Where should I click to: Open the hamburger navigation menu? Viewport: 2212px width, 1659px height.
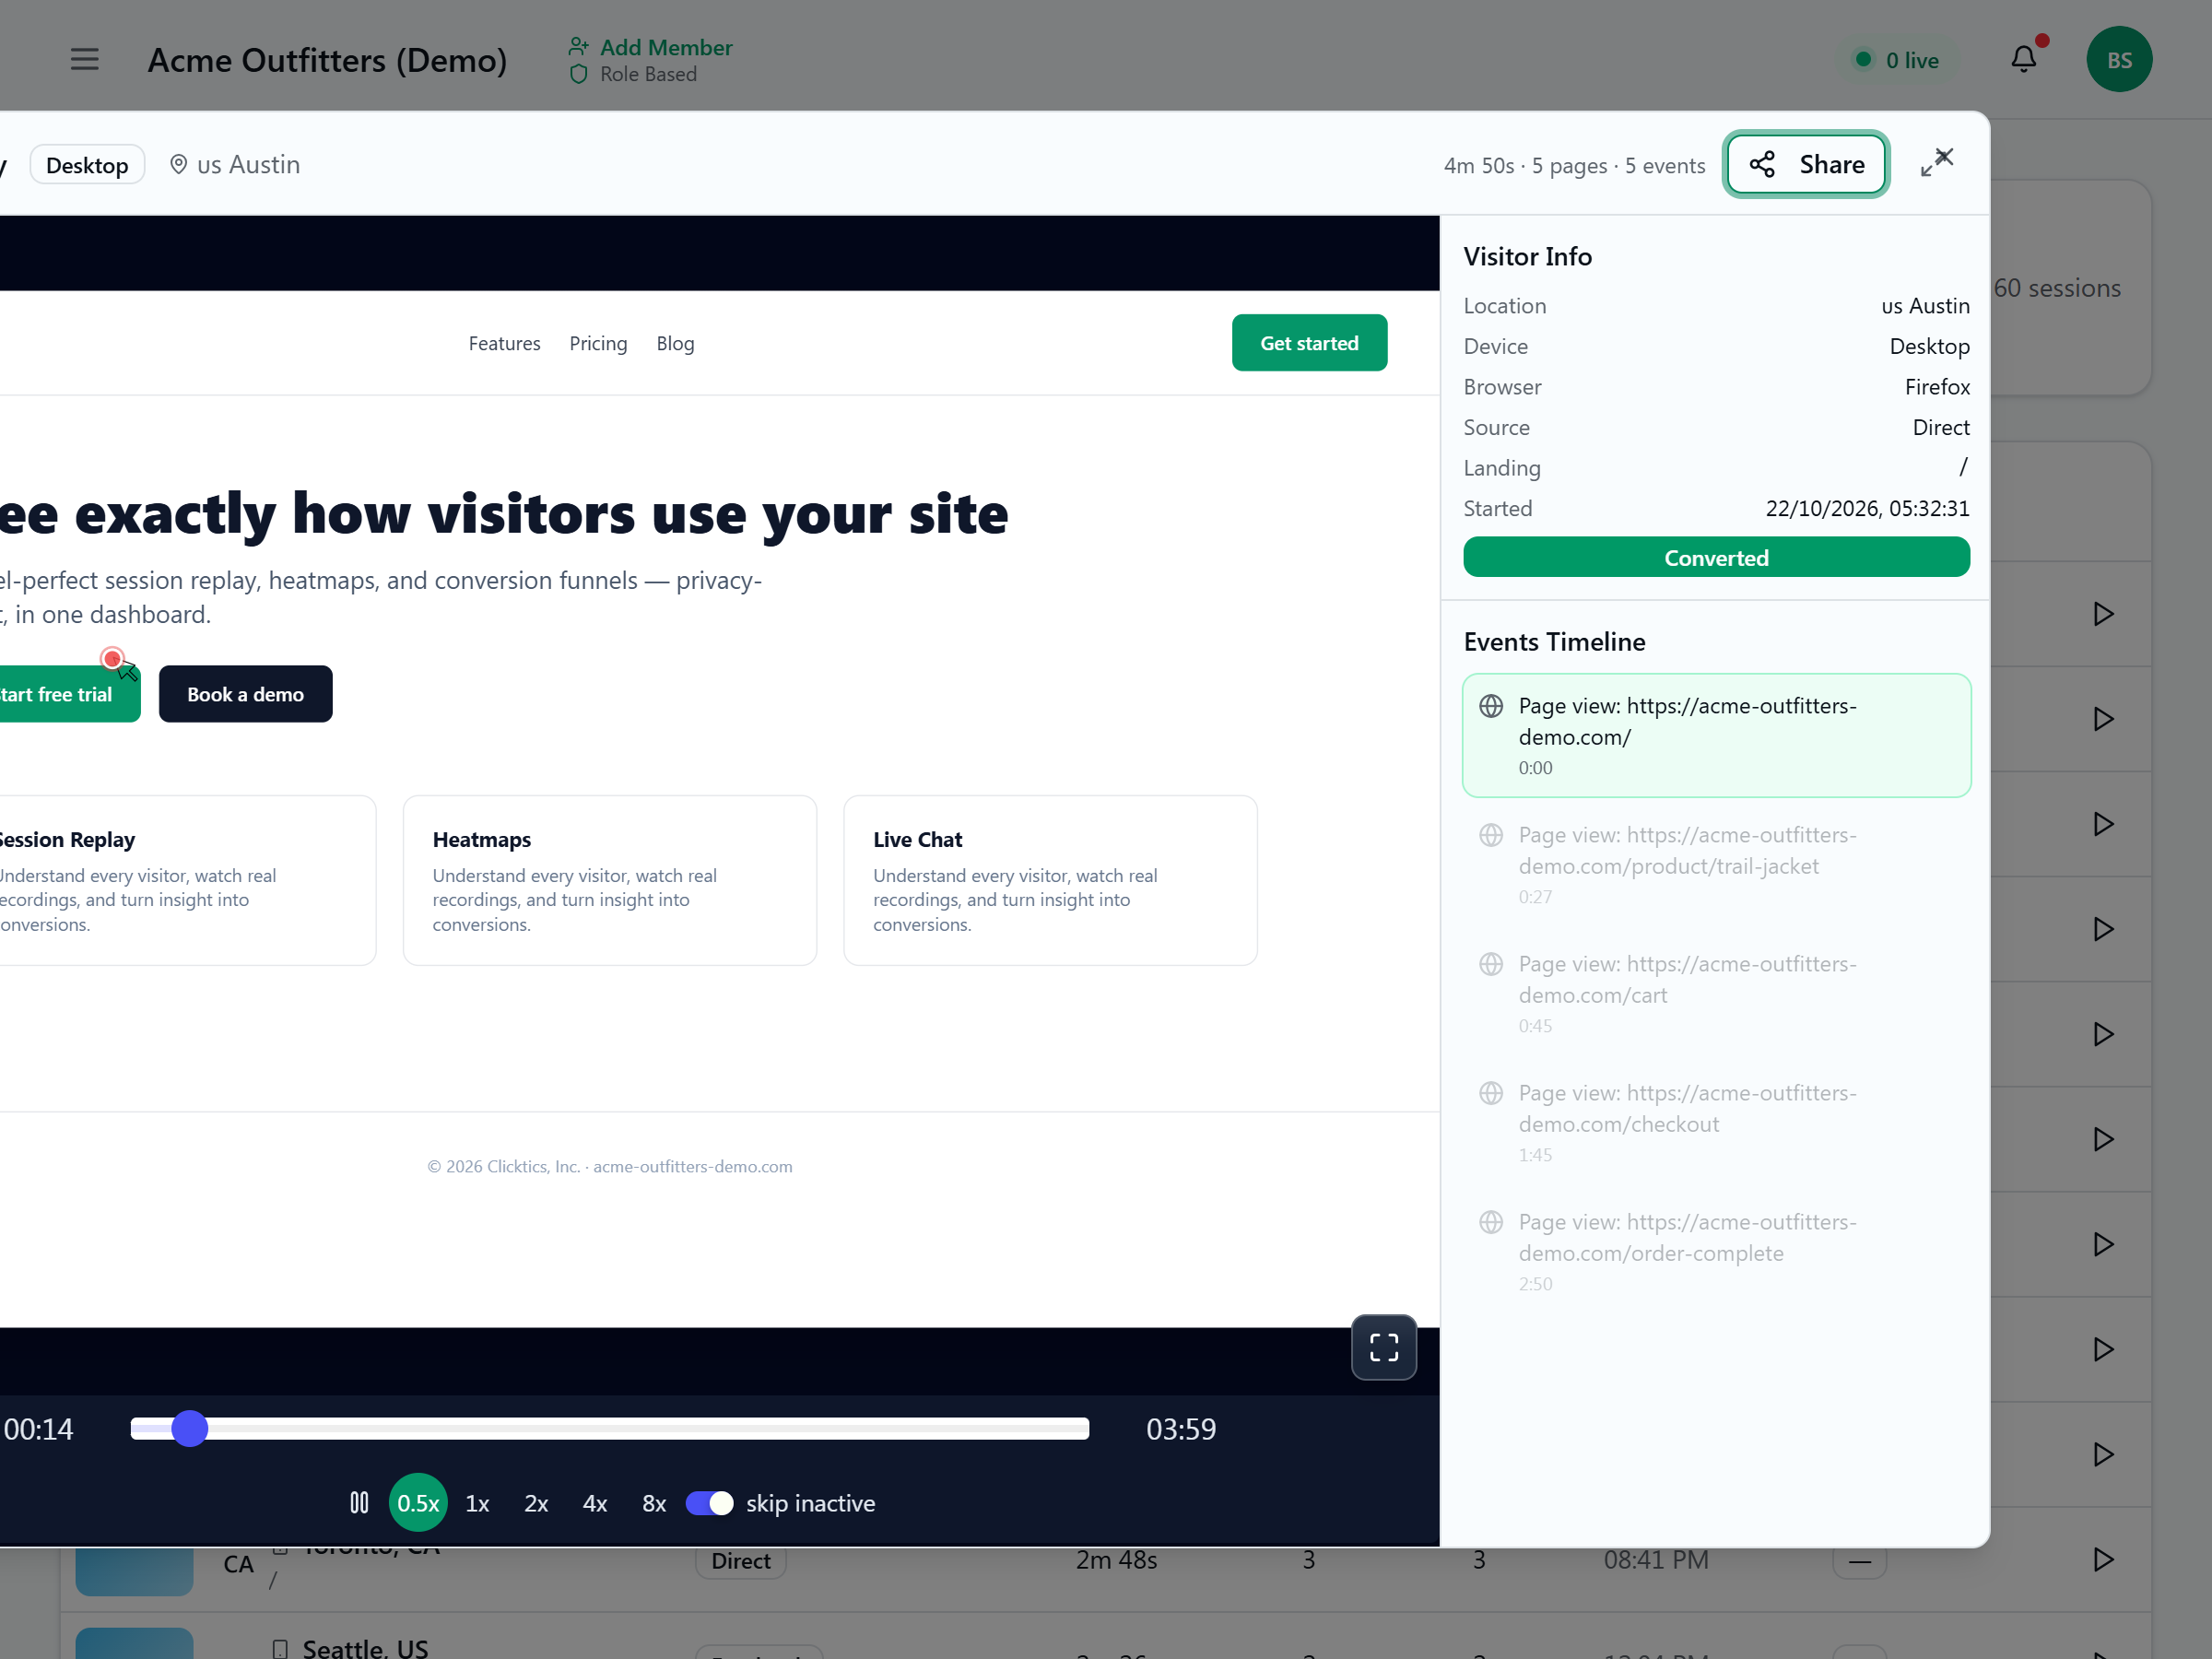[x=85, y=60]
